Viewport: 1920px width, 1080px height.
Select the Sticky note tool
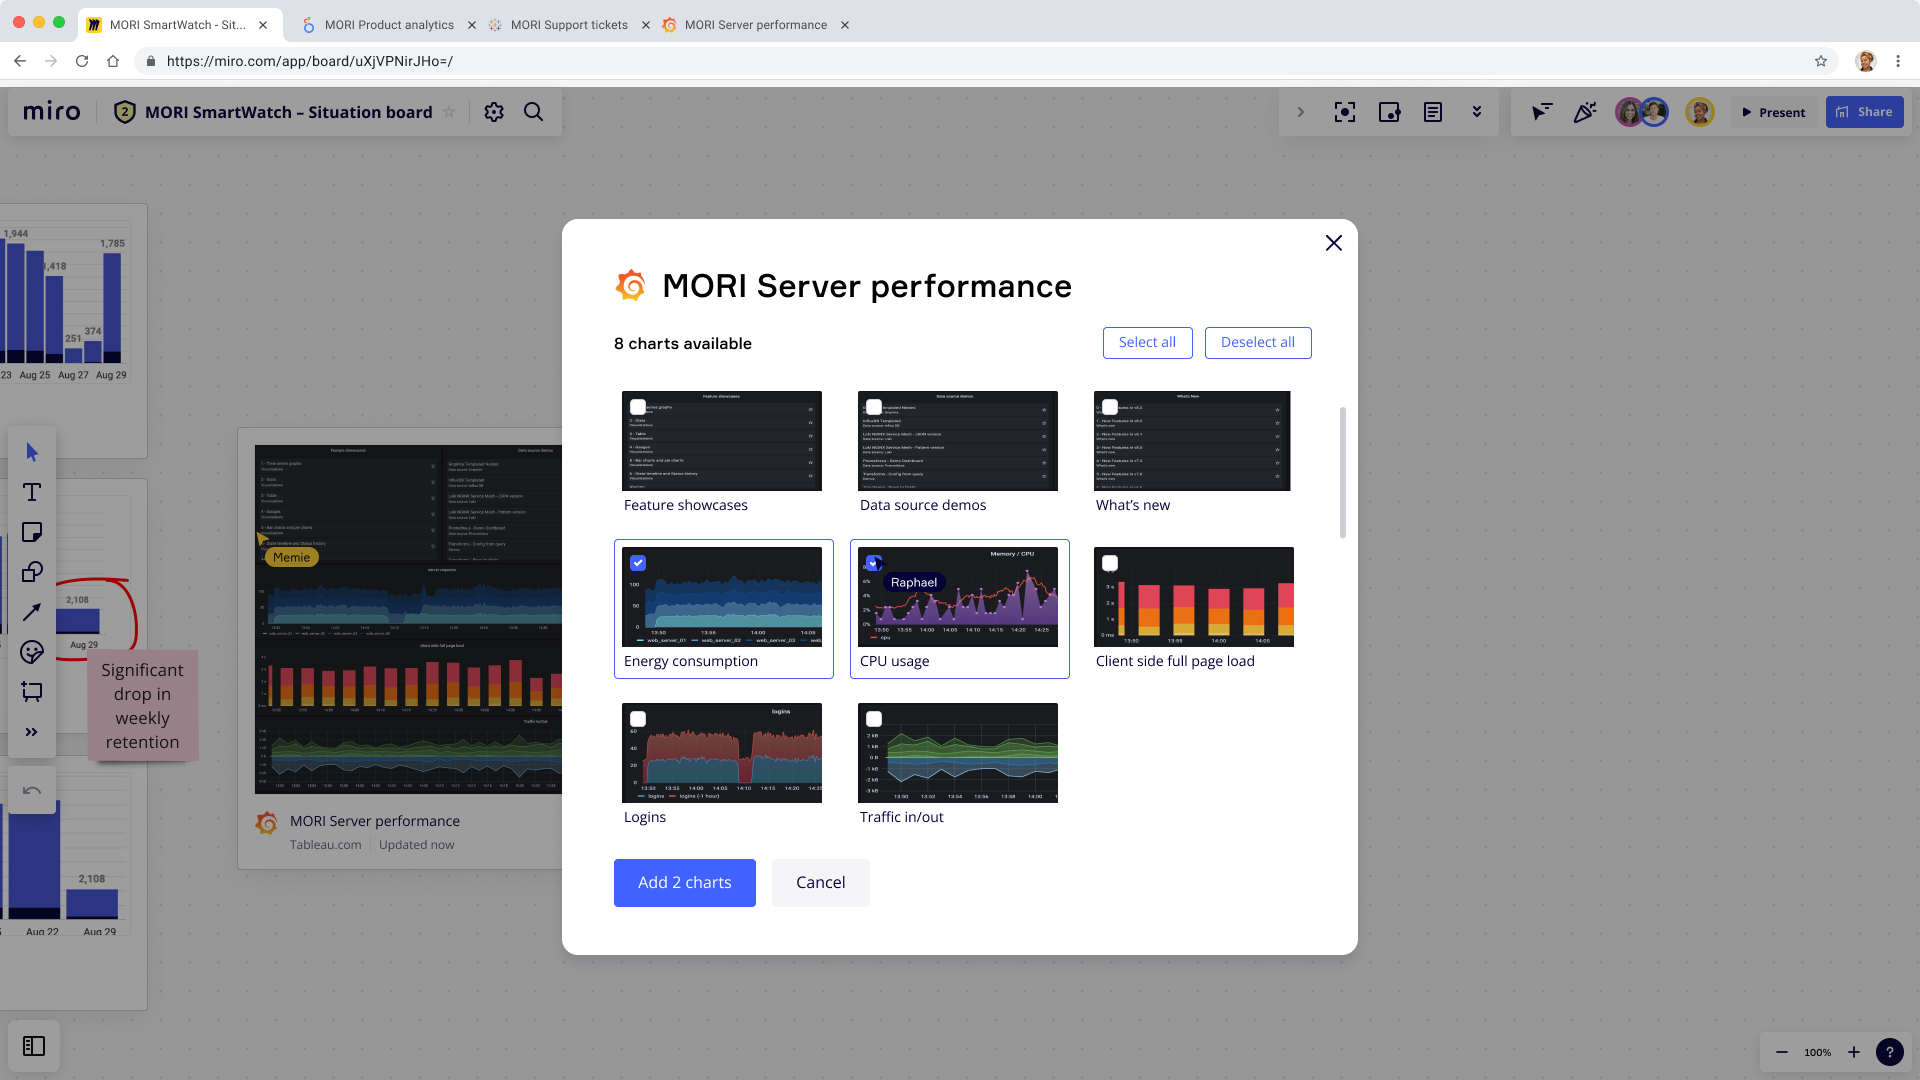pyautogui.click(x=32, y=532)
